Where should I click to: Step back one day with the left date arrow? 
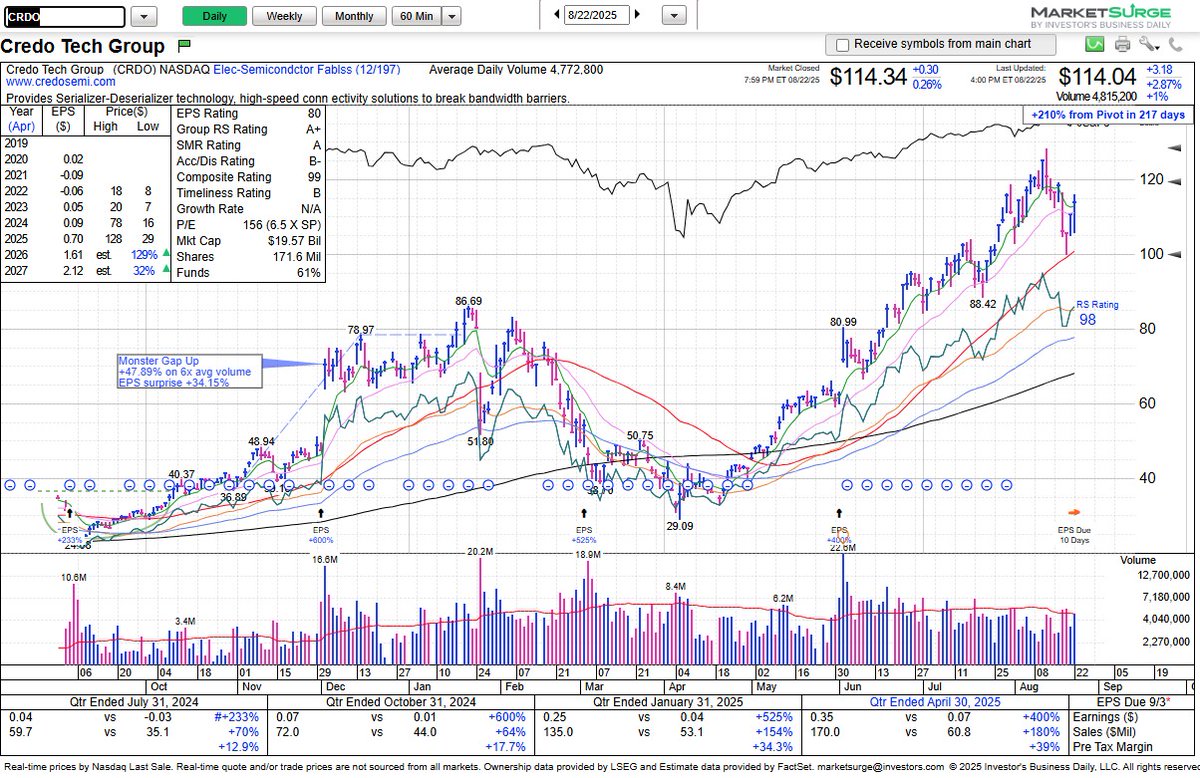[557, 15]
